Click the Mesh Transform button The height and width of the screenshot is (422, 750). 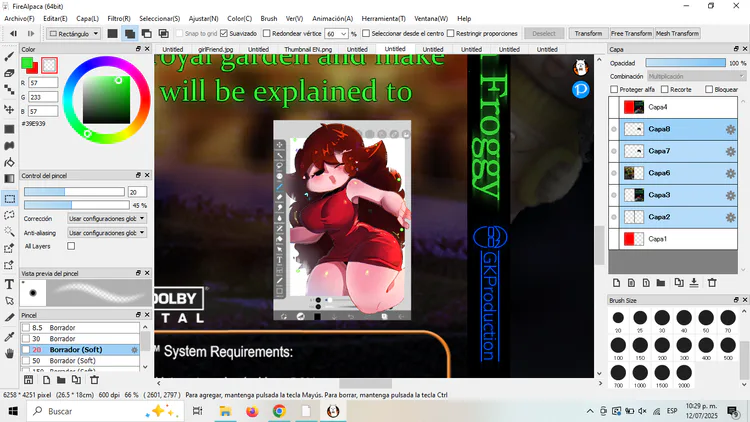(x=677, y=33)
